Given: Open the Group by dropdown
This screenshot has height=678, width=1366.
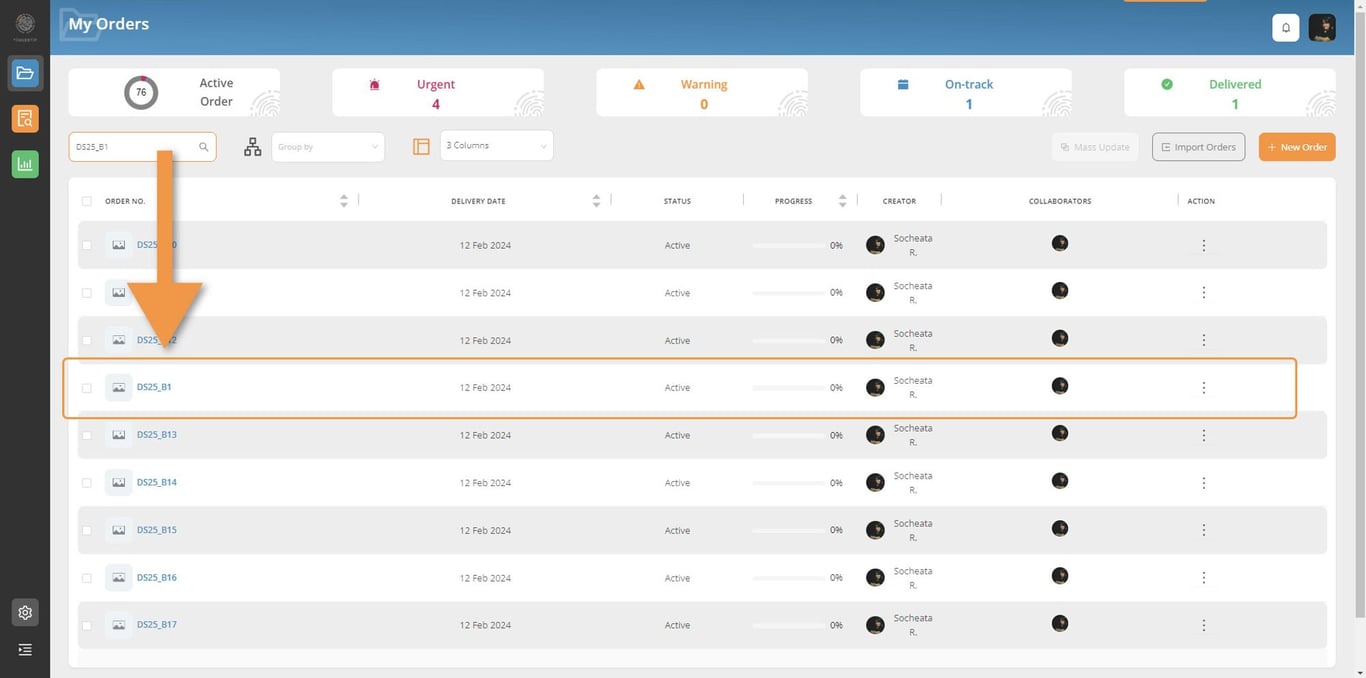Looking at the screenshot, I should [328, 147].
